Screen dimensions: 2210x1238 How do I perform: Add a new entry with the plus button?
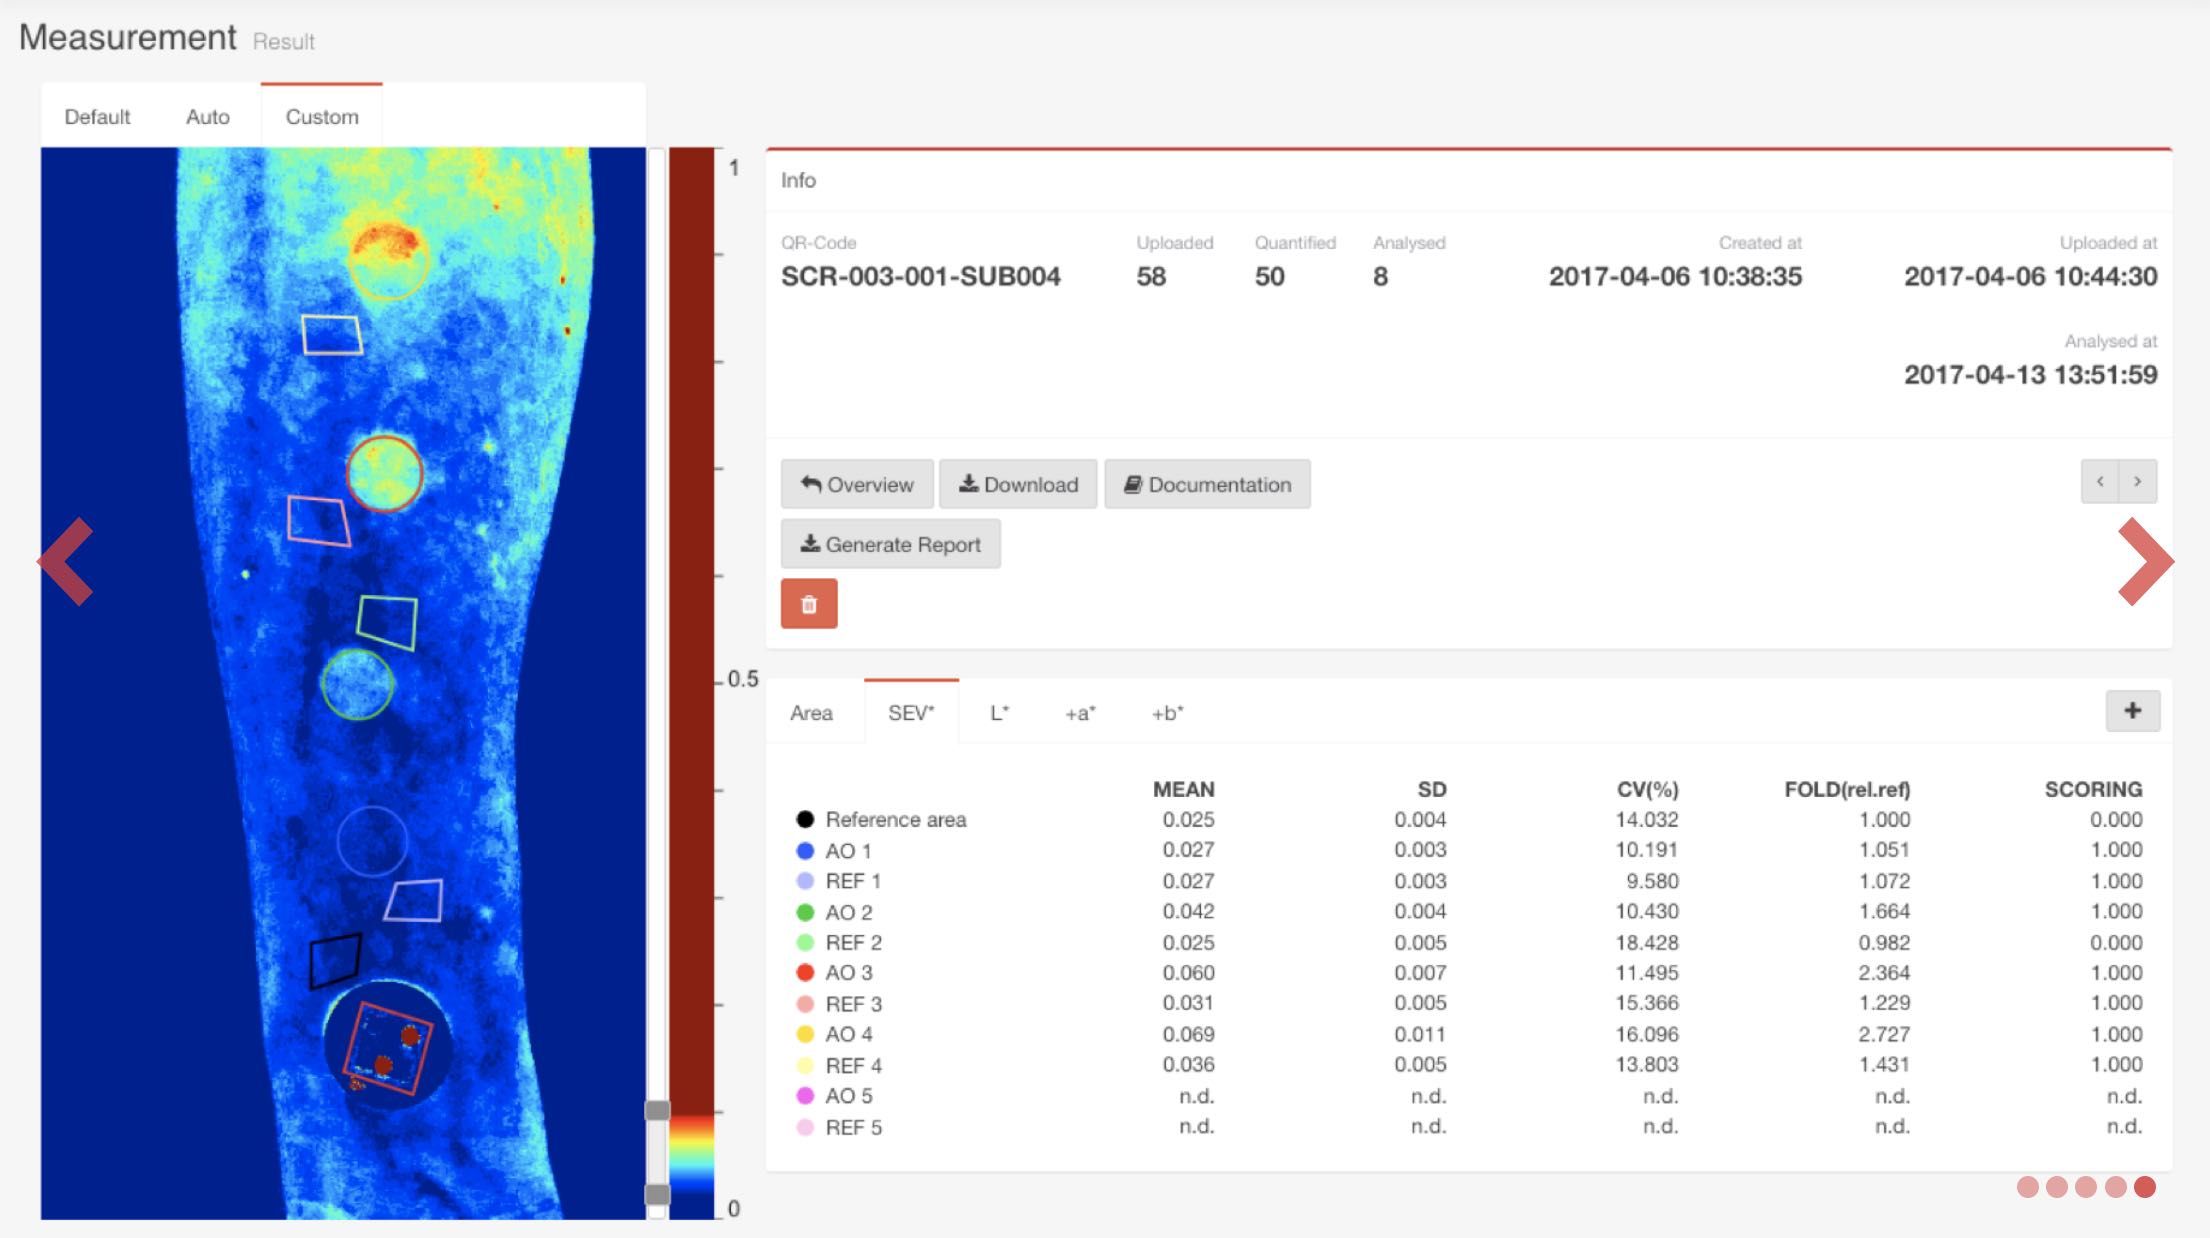(x=2133, y=711)
